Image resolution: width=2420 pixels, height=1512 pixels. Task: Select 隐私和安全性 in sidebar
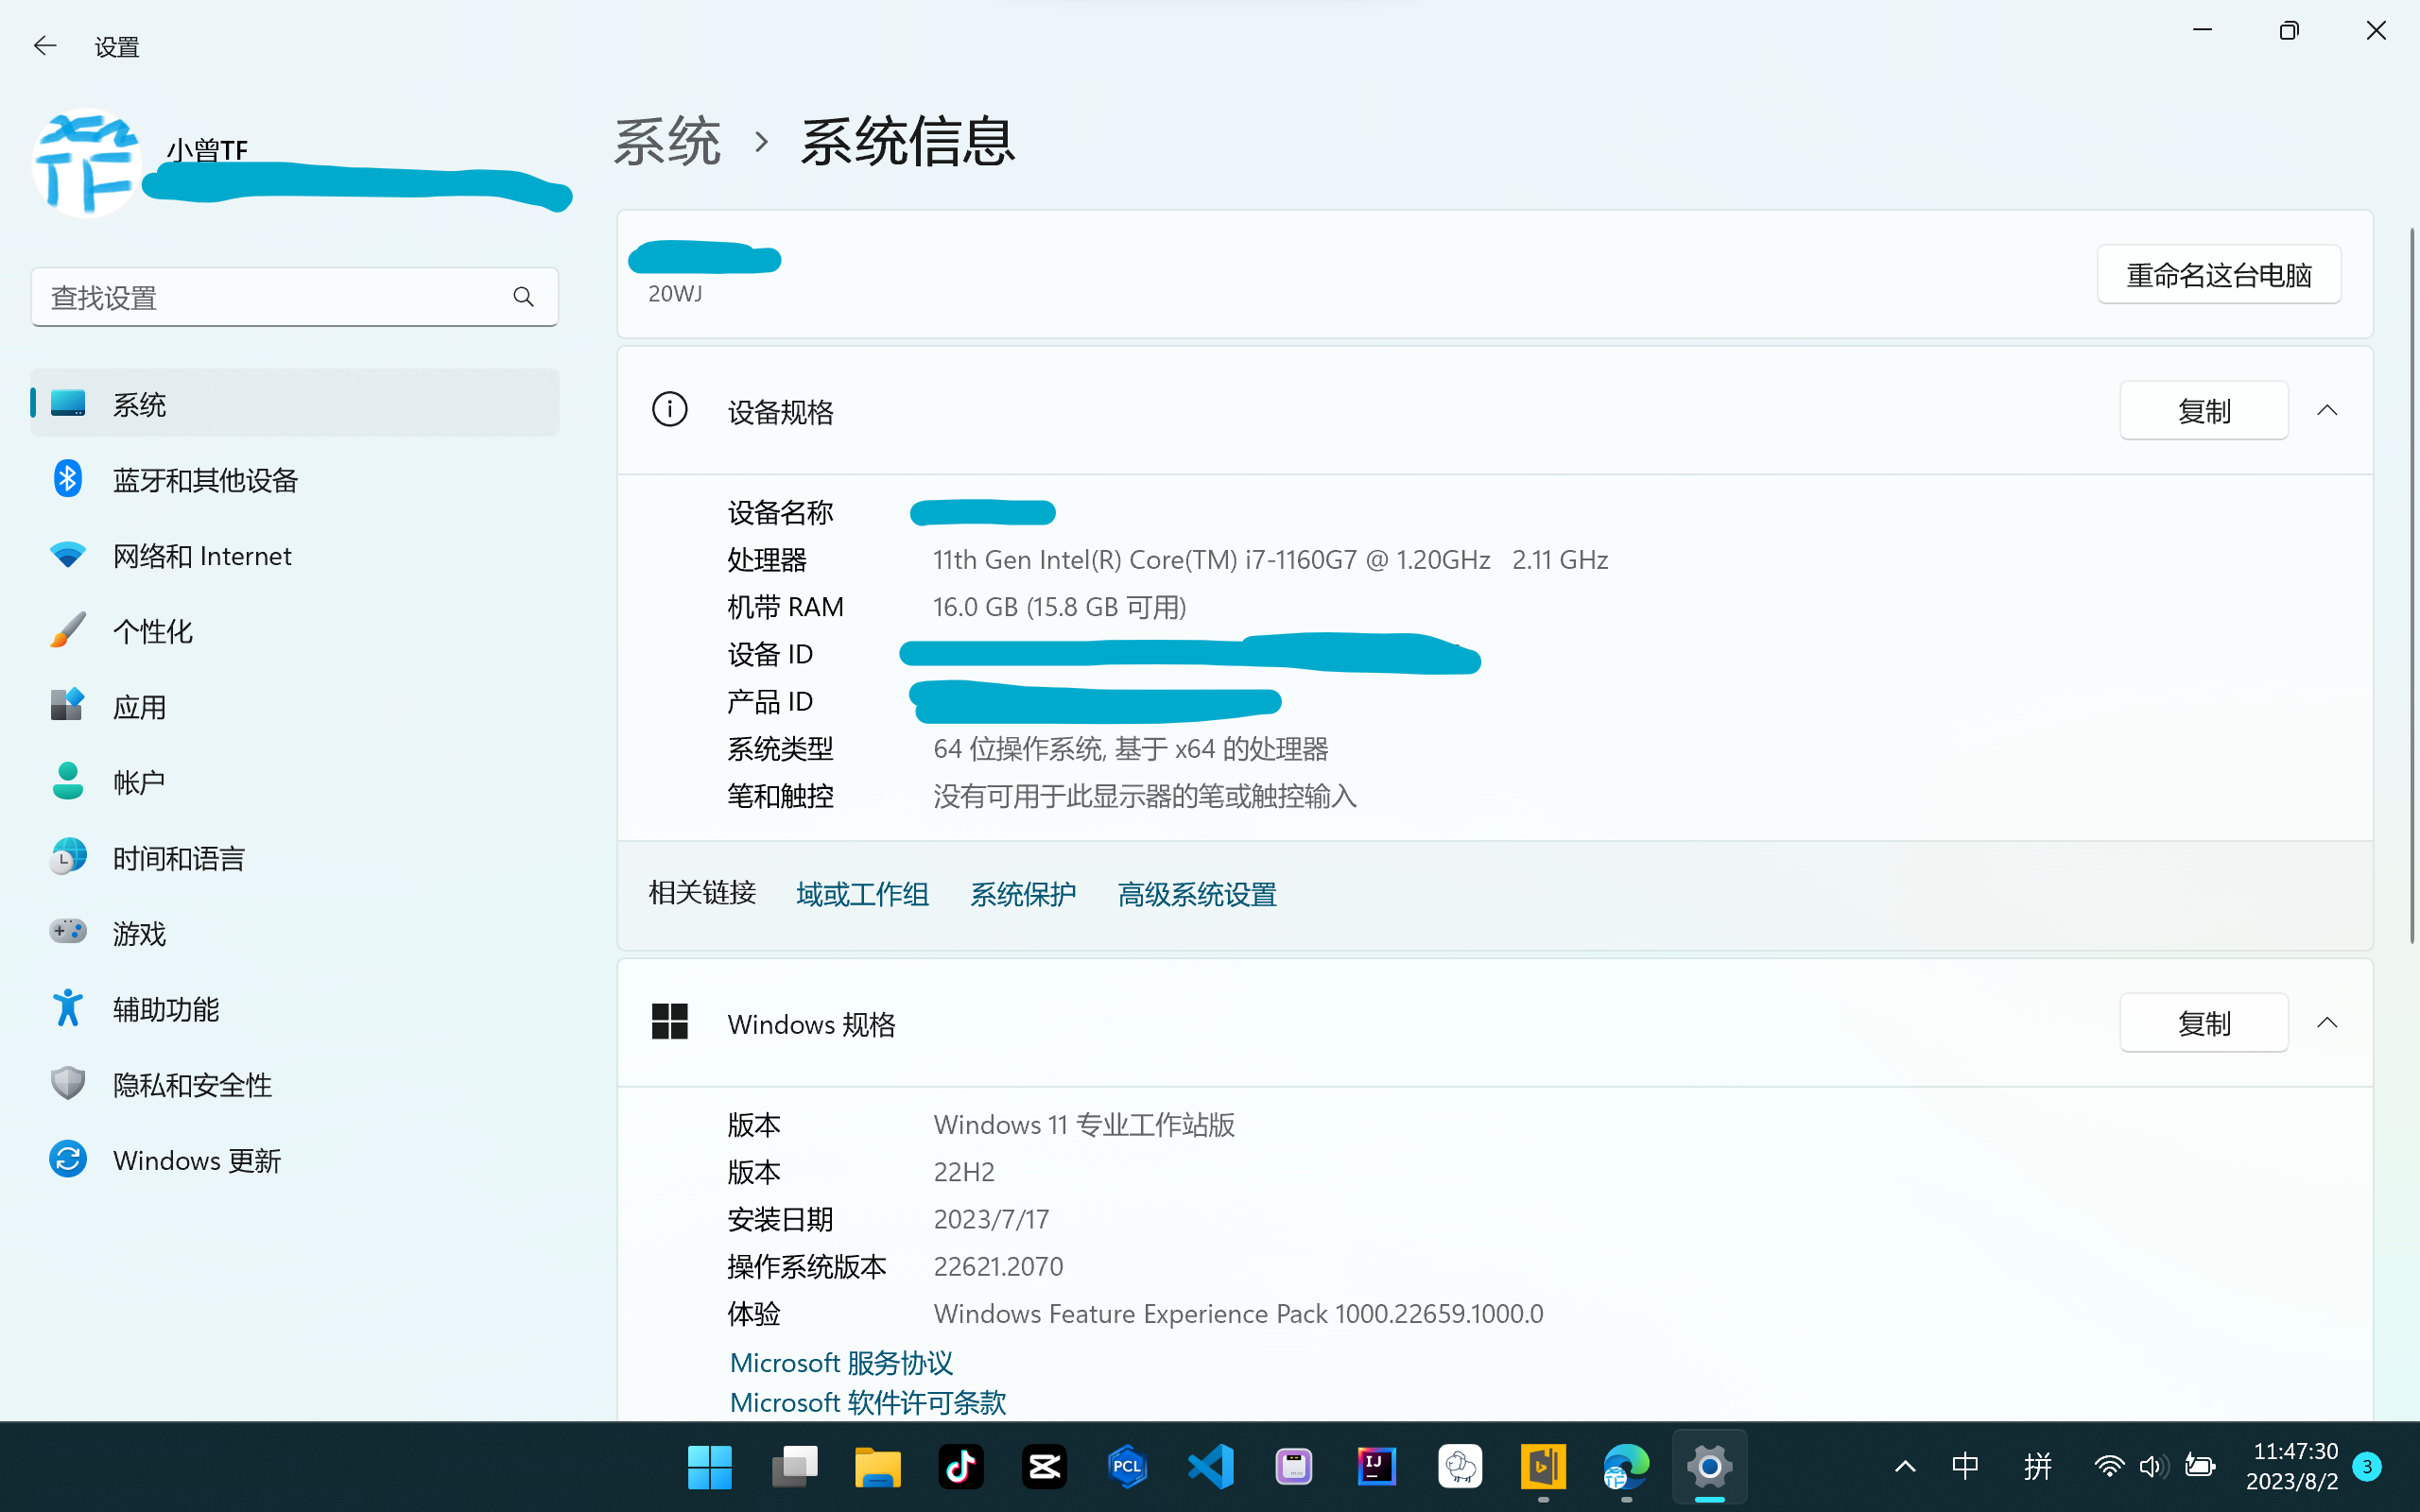192,1085
